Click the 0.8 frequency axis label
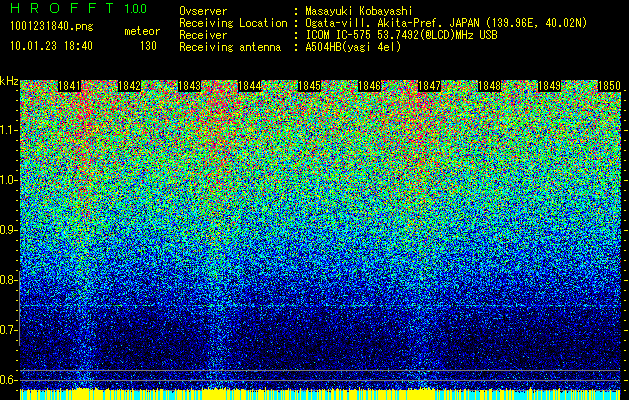629x400 pixels. pos(9,280)
